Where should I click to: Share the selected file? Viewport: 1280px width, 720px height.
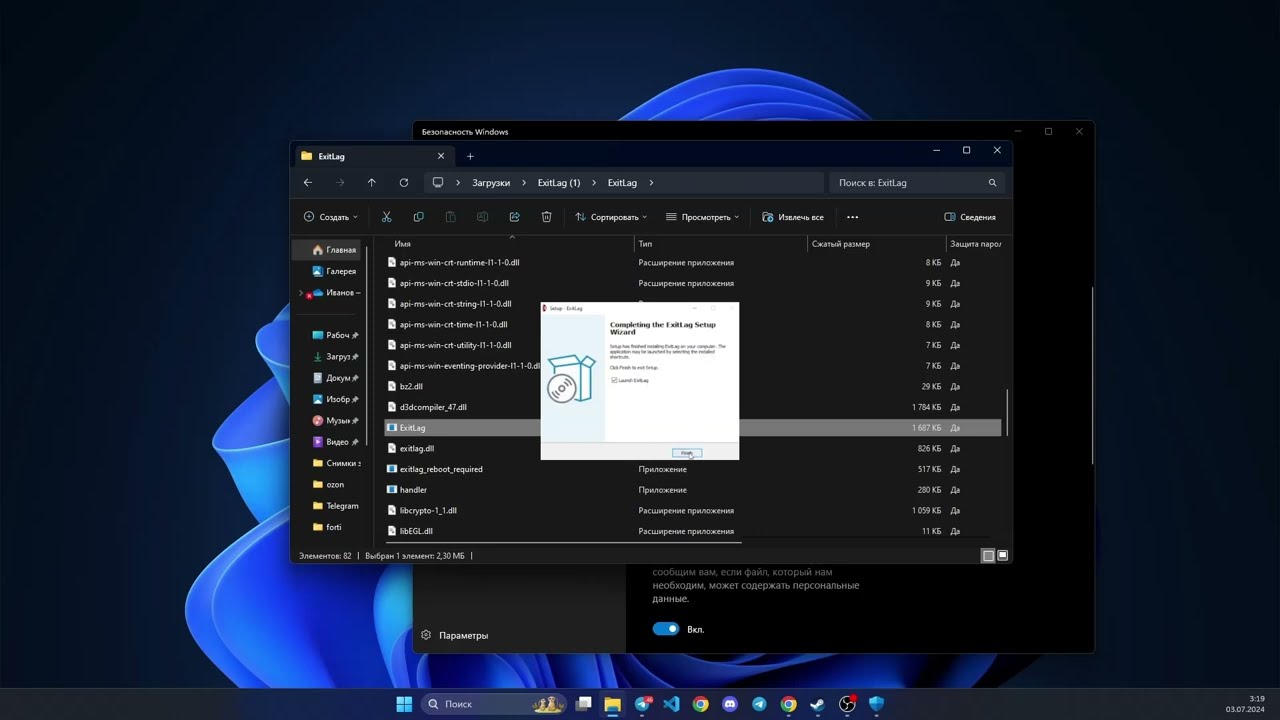pos(515,217)
